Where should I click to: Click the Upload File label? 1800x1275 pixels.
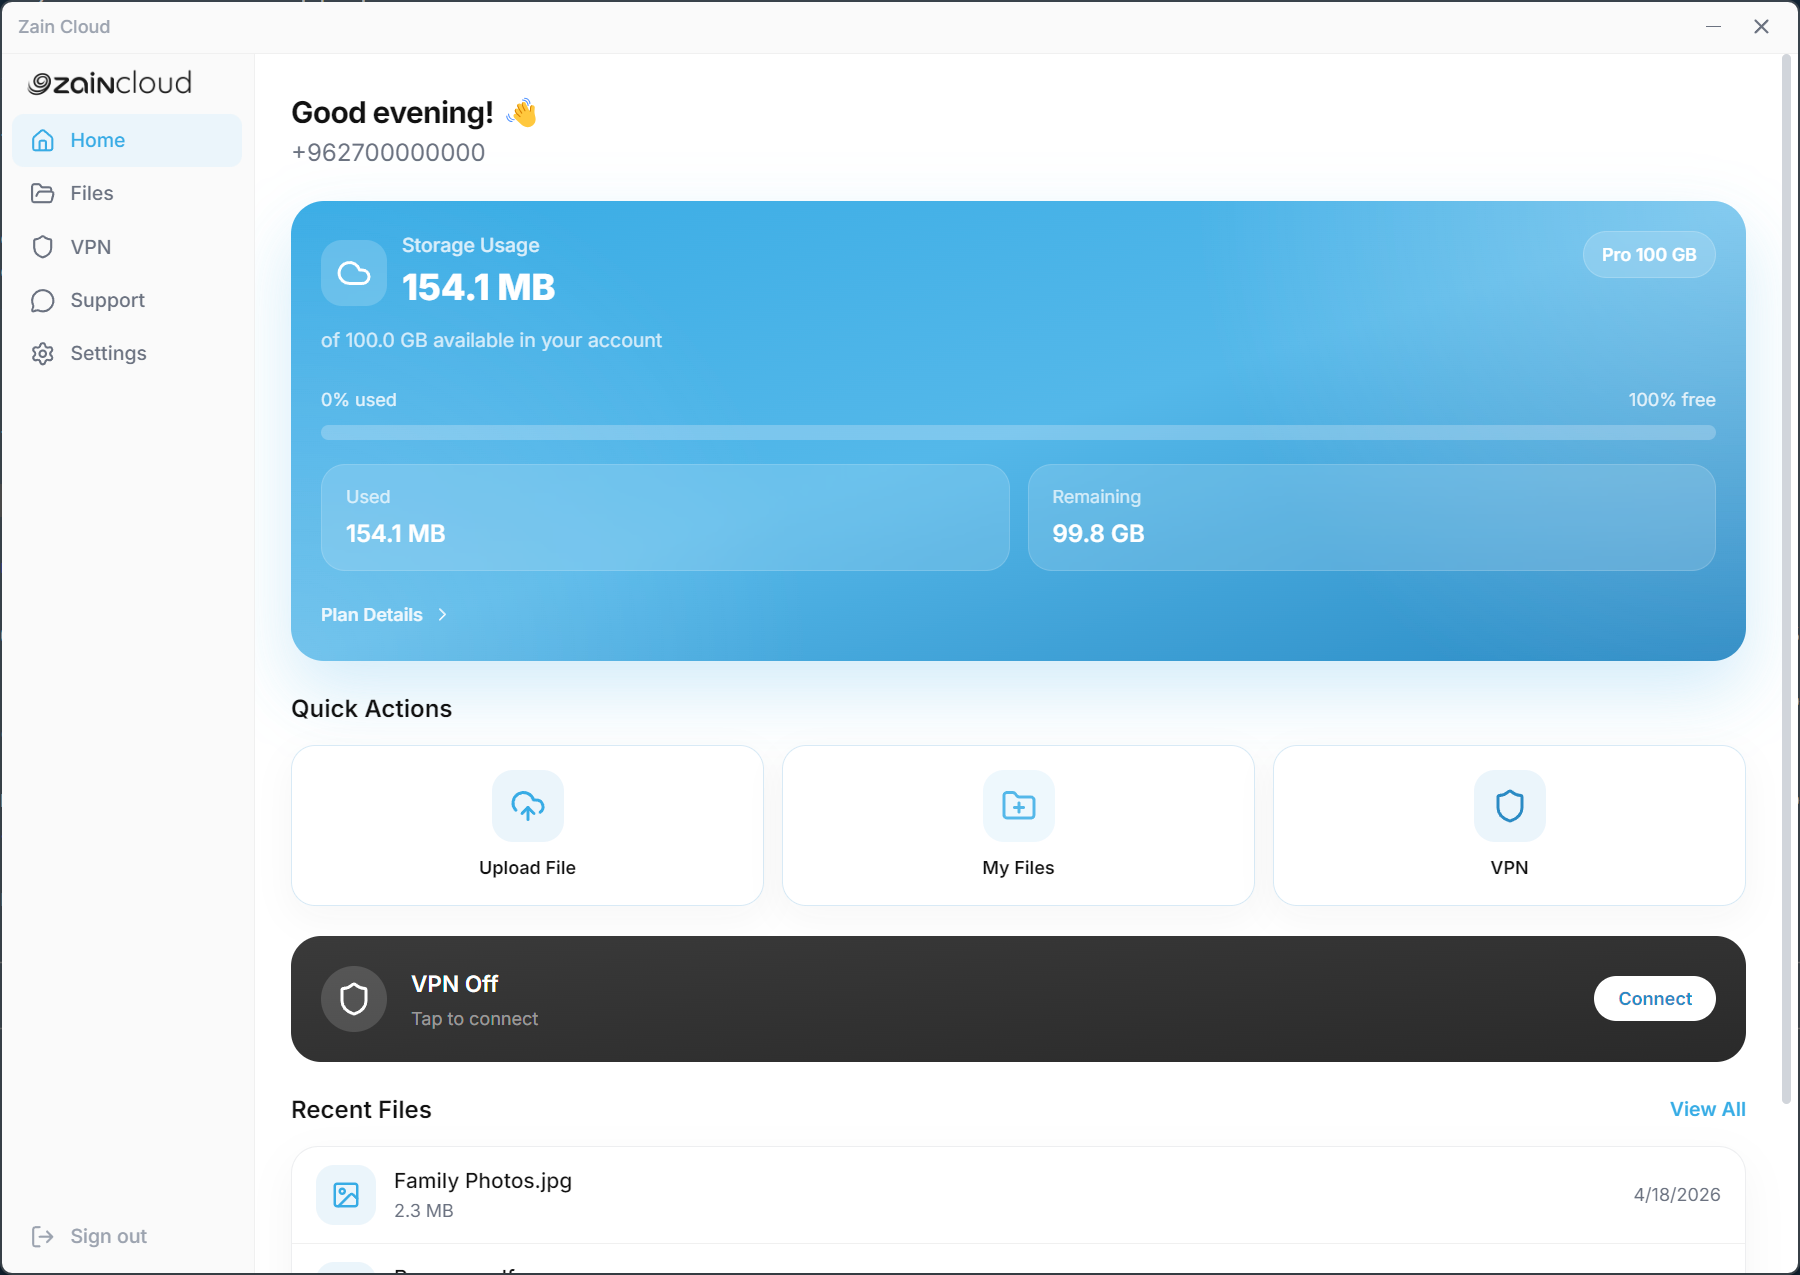pos(527,868)
